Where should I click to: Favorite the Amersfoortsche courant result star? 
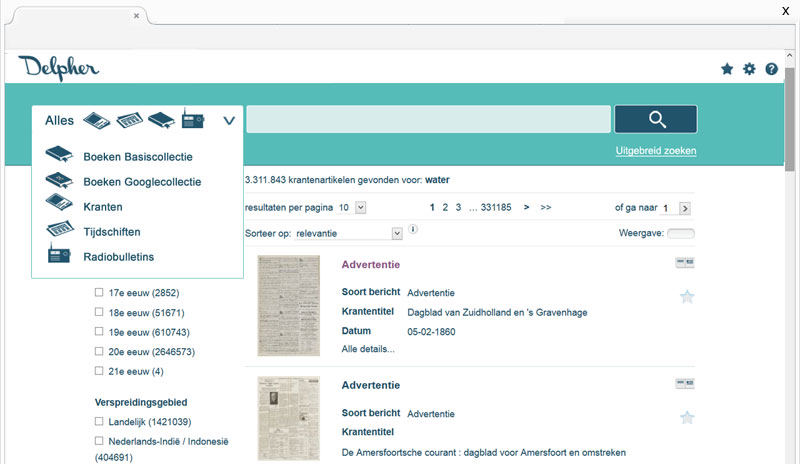click(x=687, y=418)
